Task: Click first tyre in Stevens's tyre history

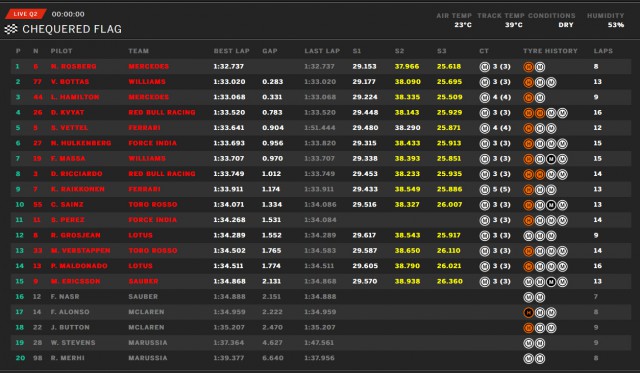Action: [529, 343]
